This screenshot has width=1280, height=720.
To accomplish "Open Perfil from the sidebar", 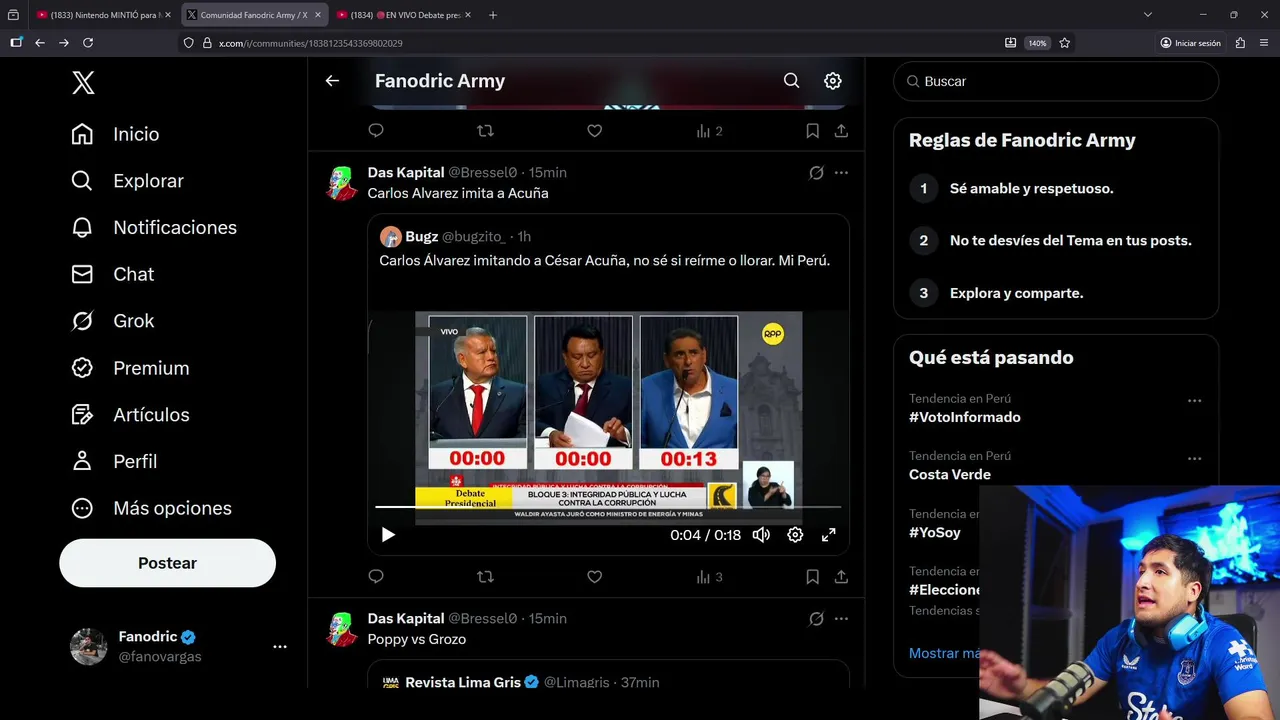I will tap(114, 461).
